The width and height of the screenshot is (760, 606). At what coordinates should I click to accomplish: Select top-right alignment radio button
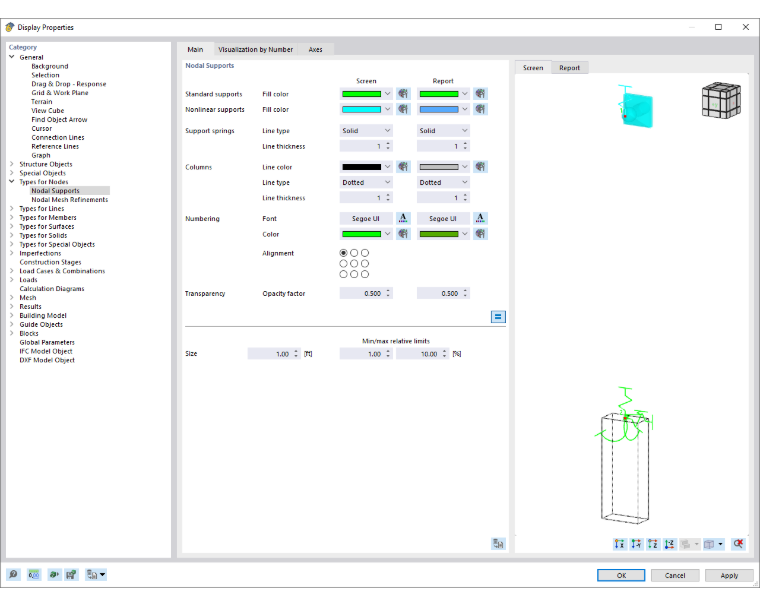pos(364,253)
